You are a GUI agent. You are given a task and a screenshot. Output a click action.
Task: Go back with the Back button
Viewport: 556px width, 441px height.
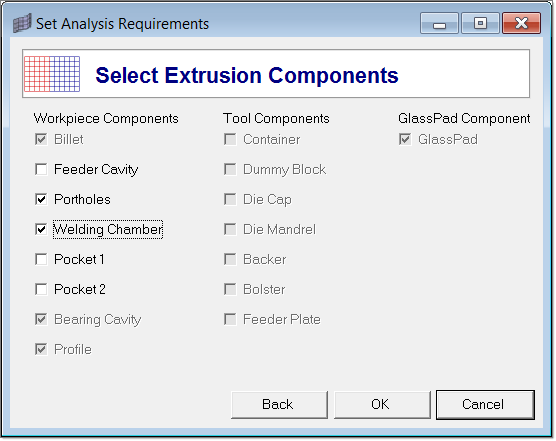tap(279, 404)
